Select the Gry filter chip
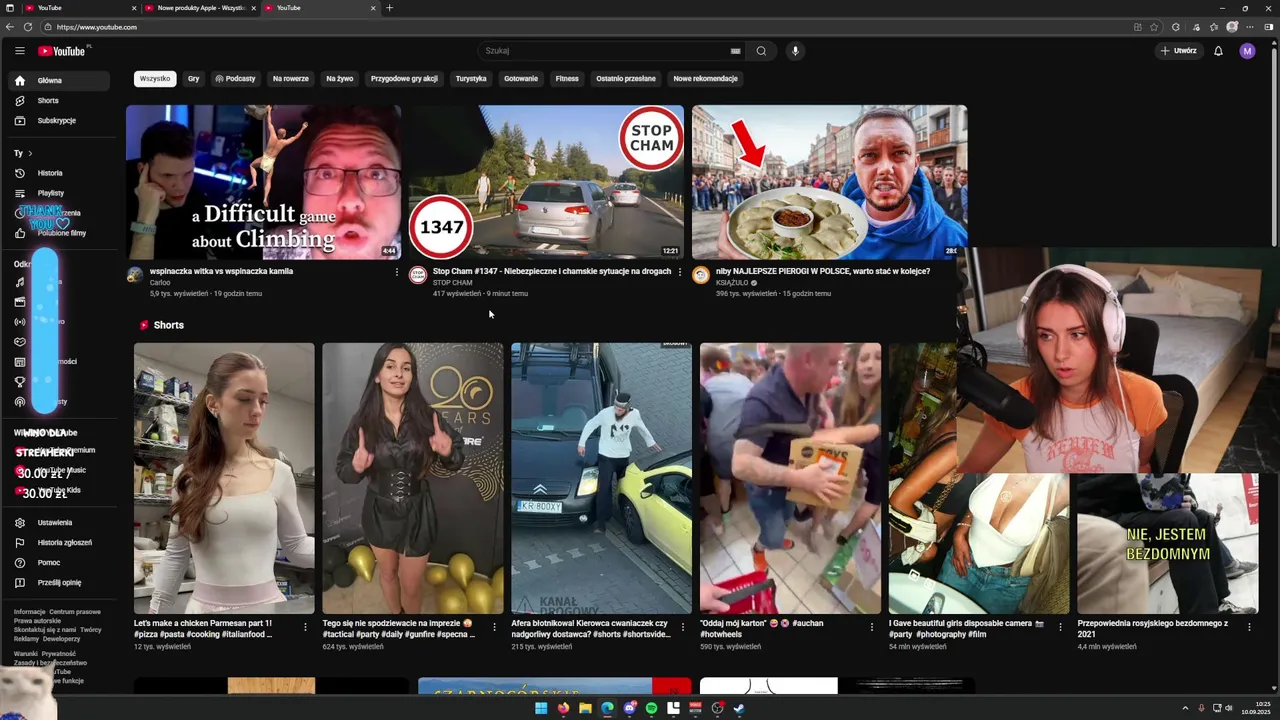 pyautogui.click(x=194, y=79)
